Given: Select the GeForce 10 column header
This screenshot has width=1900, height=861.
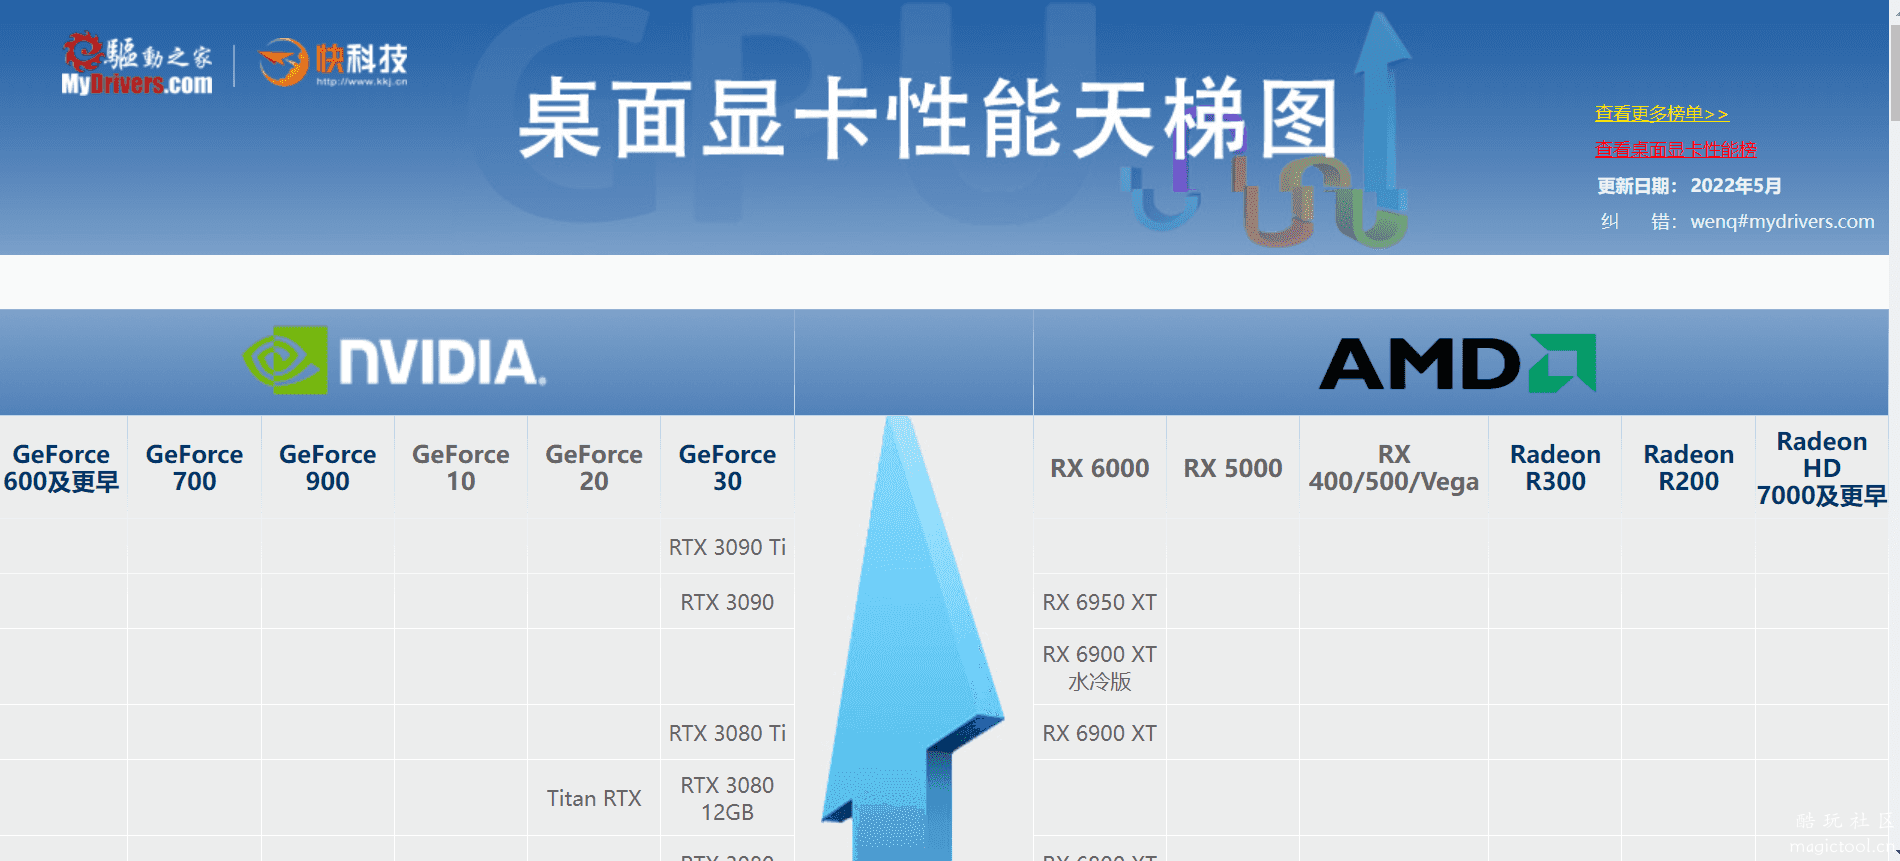Looking at the screenshot, I should [x=461, y=468].
